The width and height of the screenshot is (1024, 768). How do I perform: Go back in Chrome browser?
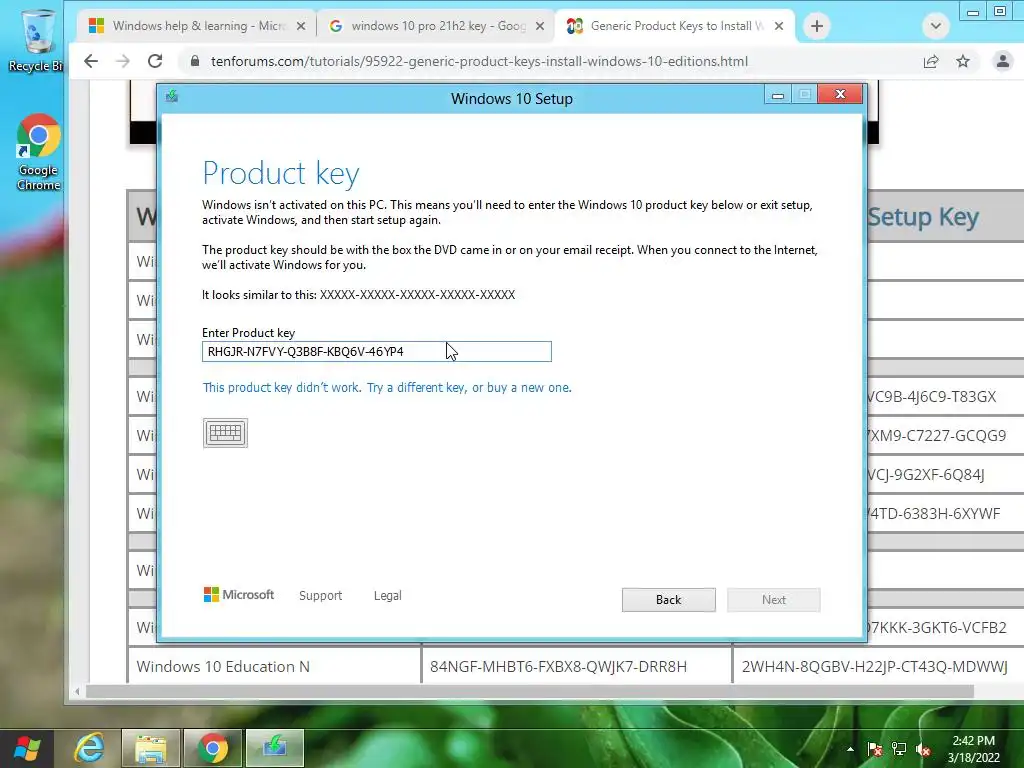pyautogui.click(x=91, y=61)
